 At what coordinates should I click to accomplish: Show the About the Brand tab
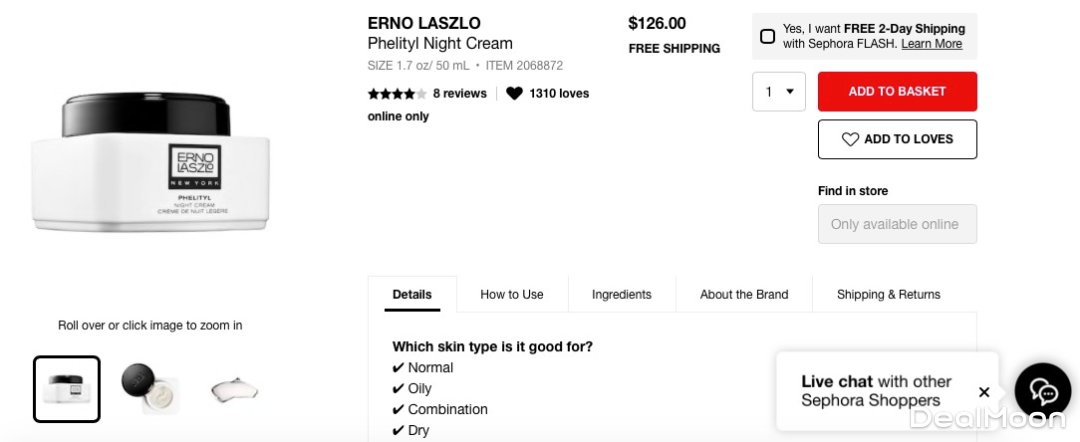pos(744,295)
